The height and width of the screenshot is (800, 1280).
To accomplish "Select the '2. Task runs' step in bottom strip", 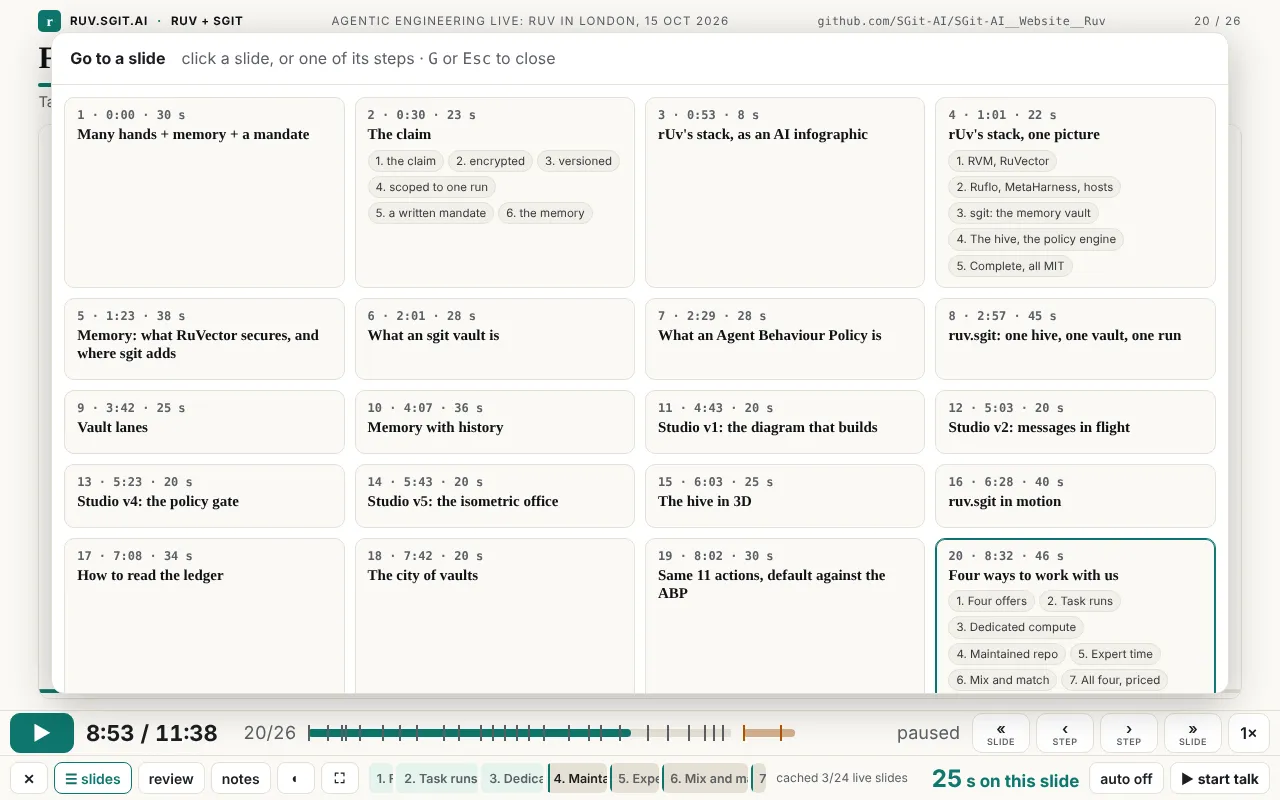I will coord(439,779).
